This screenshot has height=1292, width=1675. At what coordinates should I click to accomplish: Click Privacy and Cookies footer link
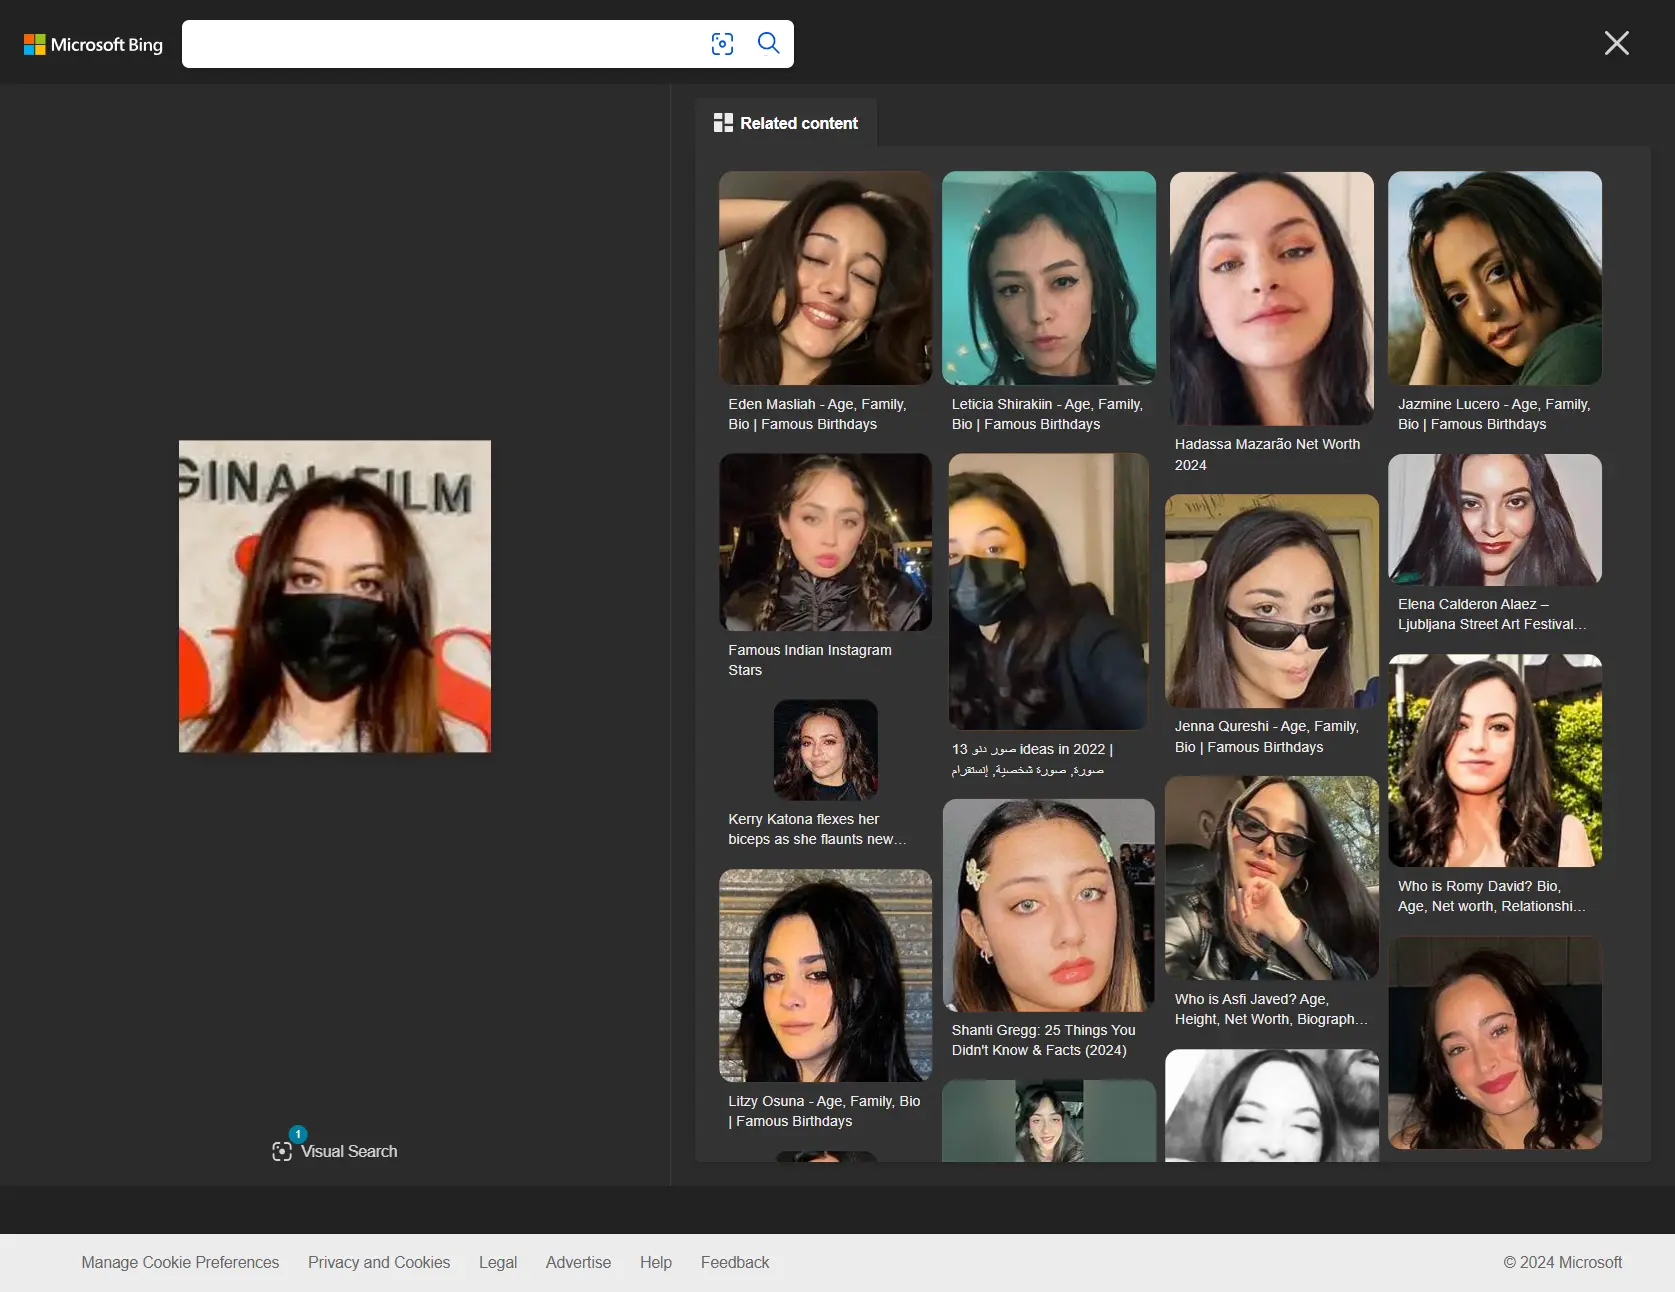(379, 1262)
